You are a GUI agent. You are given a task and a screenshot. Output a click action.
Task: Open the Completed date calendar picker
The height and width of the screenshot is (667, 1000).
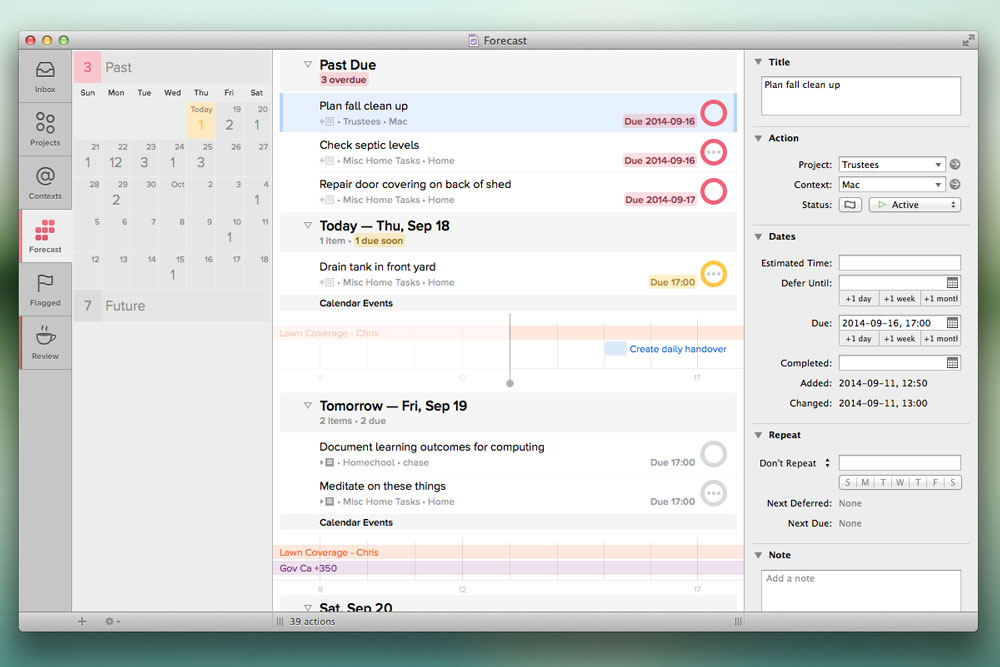click(x=952, y=363)
